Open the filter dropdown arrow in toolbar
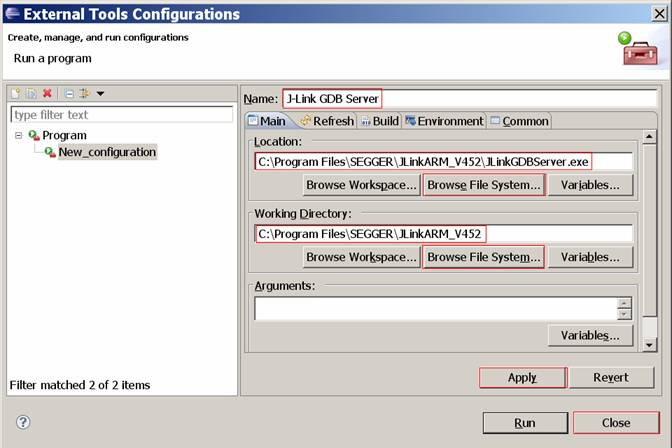 100,93
